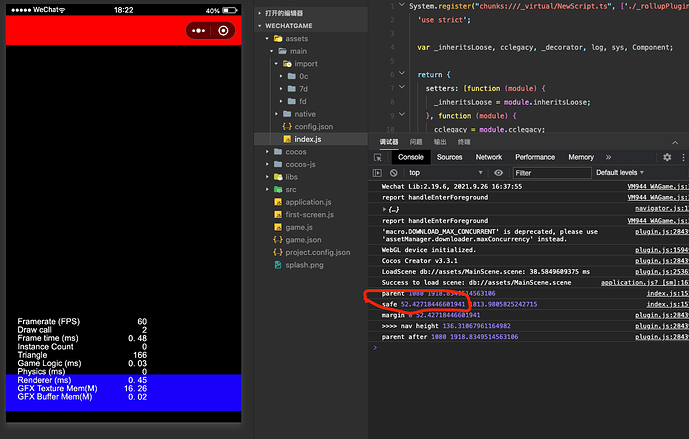
Task: Open the top context dropdown
Action: [x=446, y=173]
